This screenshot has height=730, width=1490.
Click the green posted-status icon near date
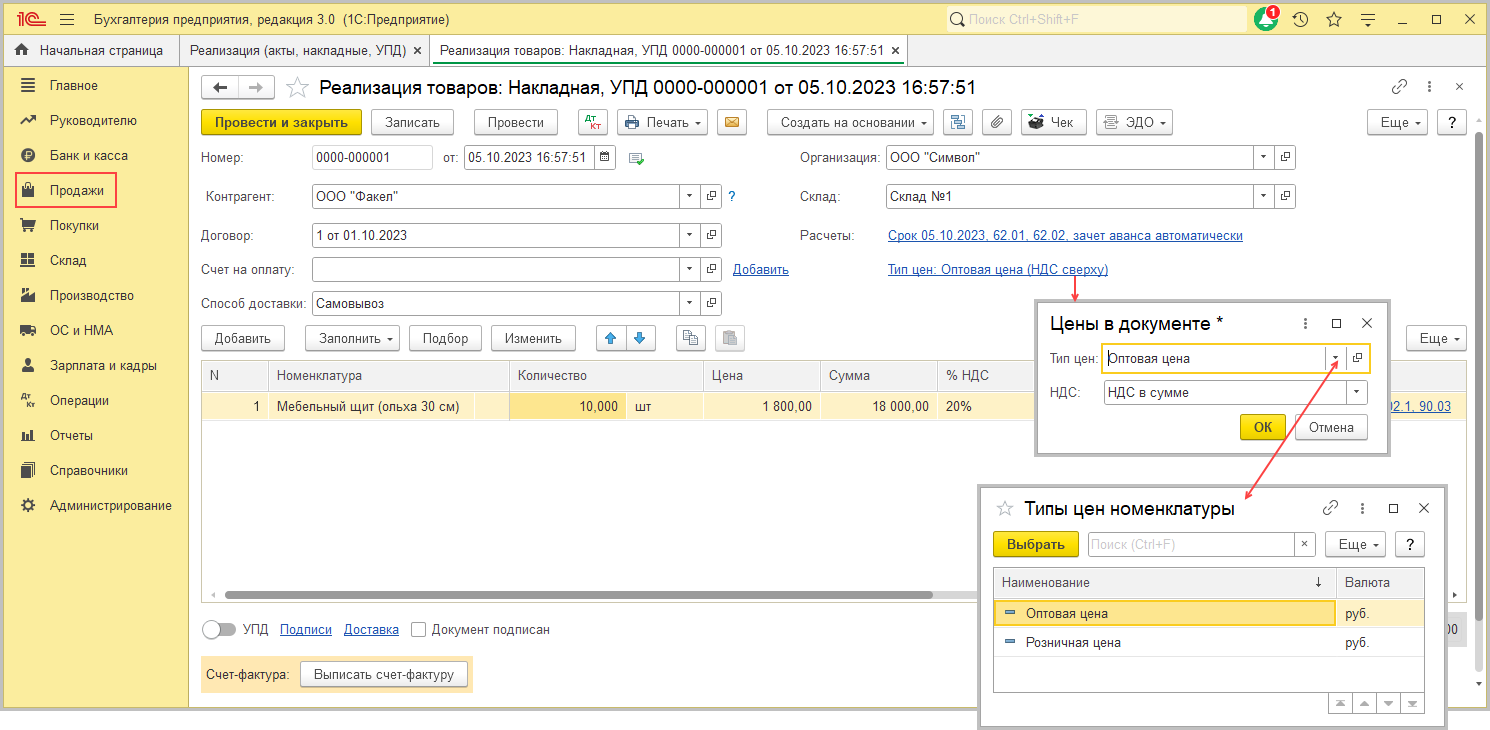636,158
